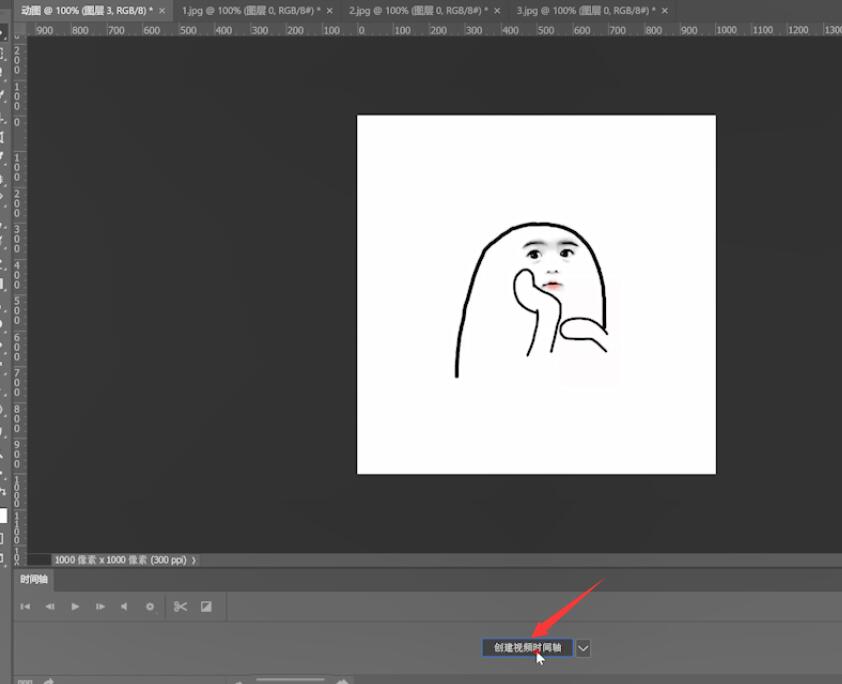
Task: Switch to the 动图 document tab
Action: pyautogui.click(x=86, y=10)
